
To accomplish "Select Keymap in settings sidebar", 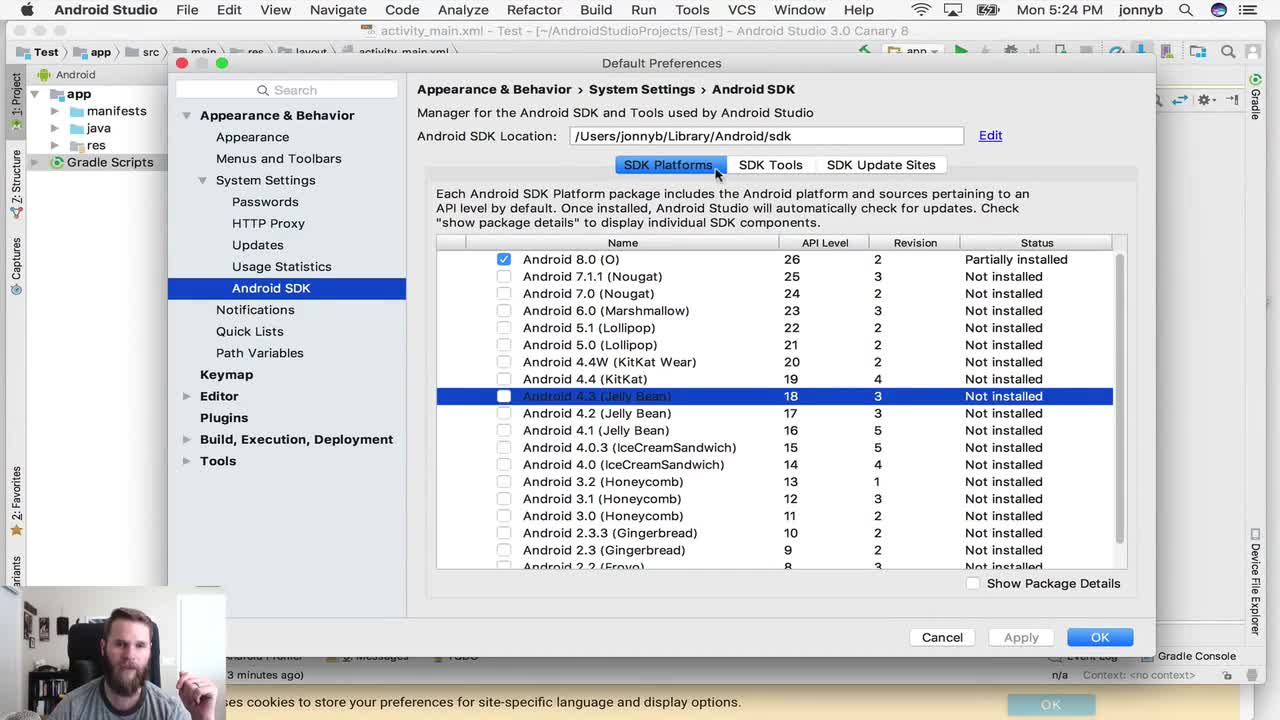I will point(226,374).
